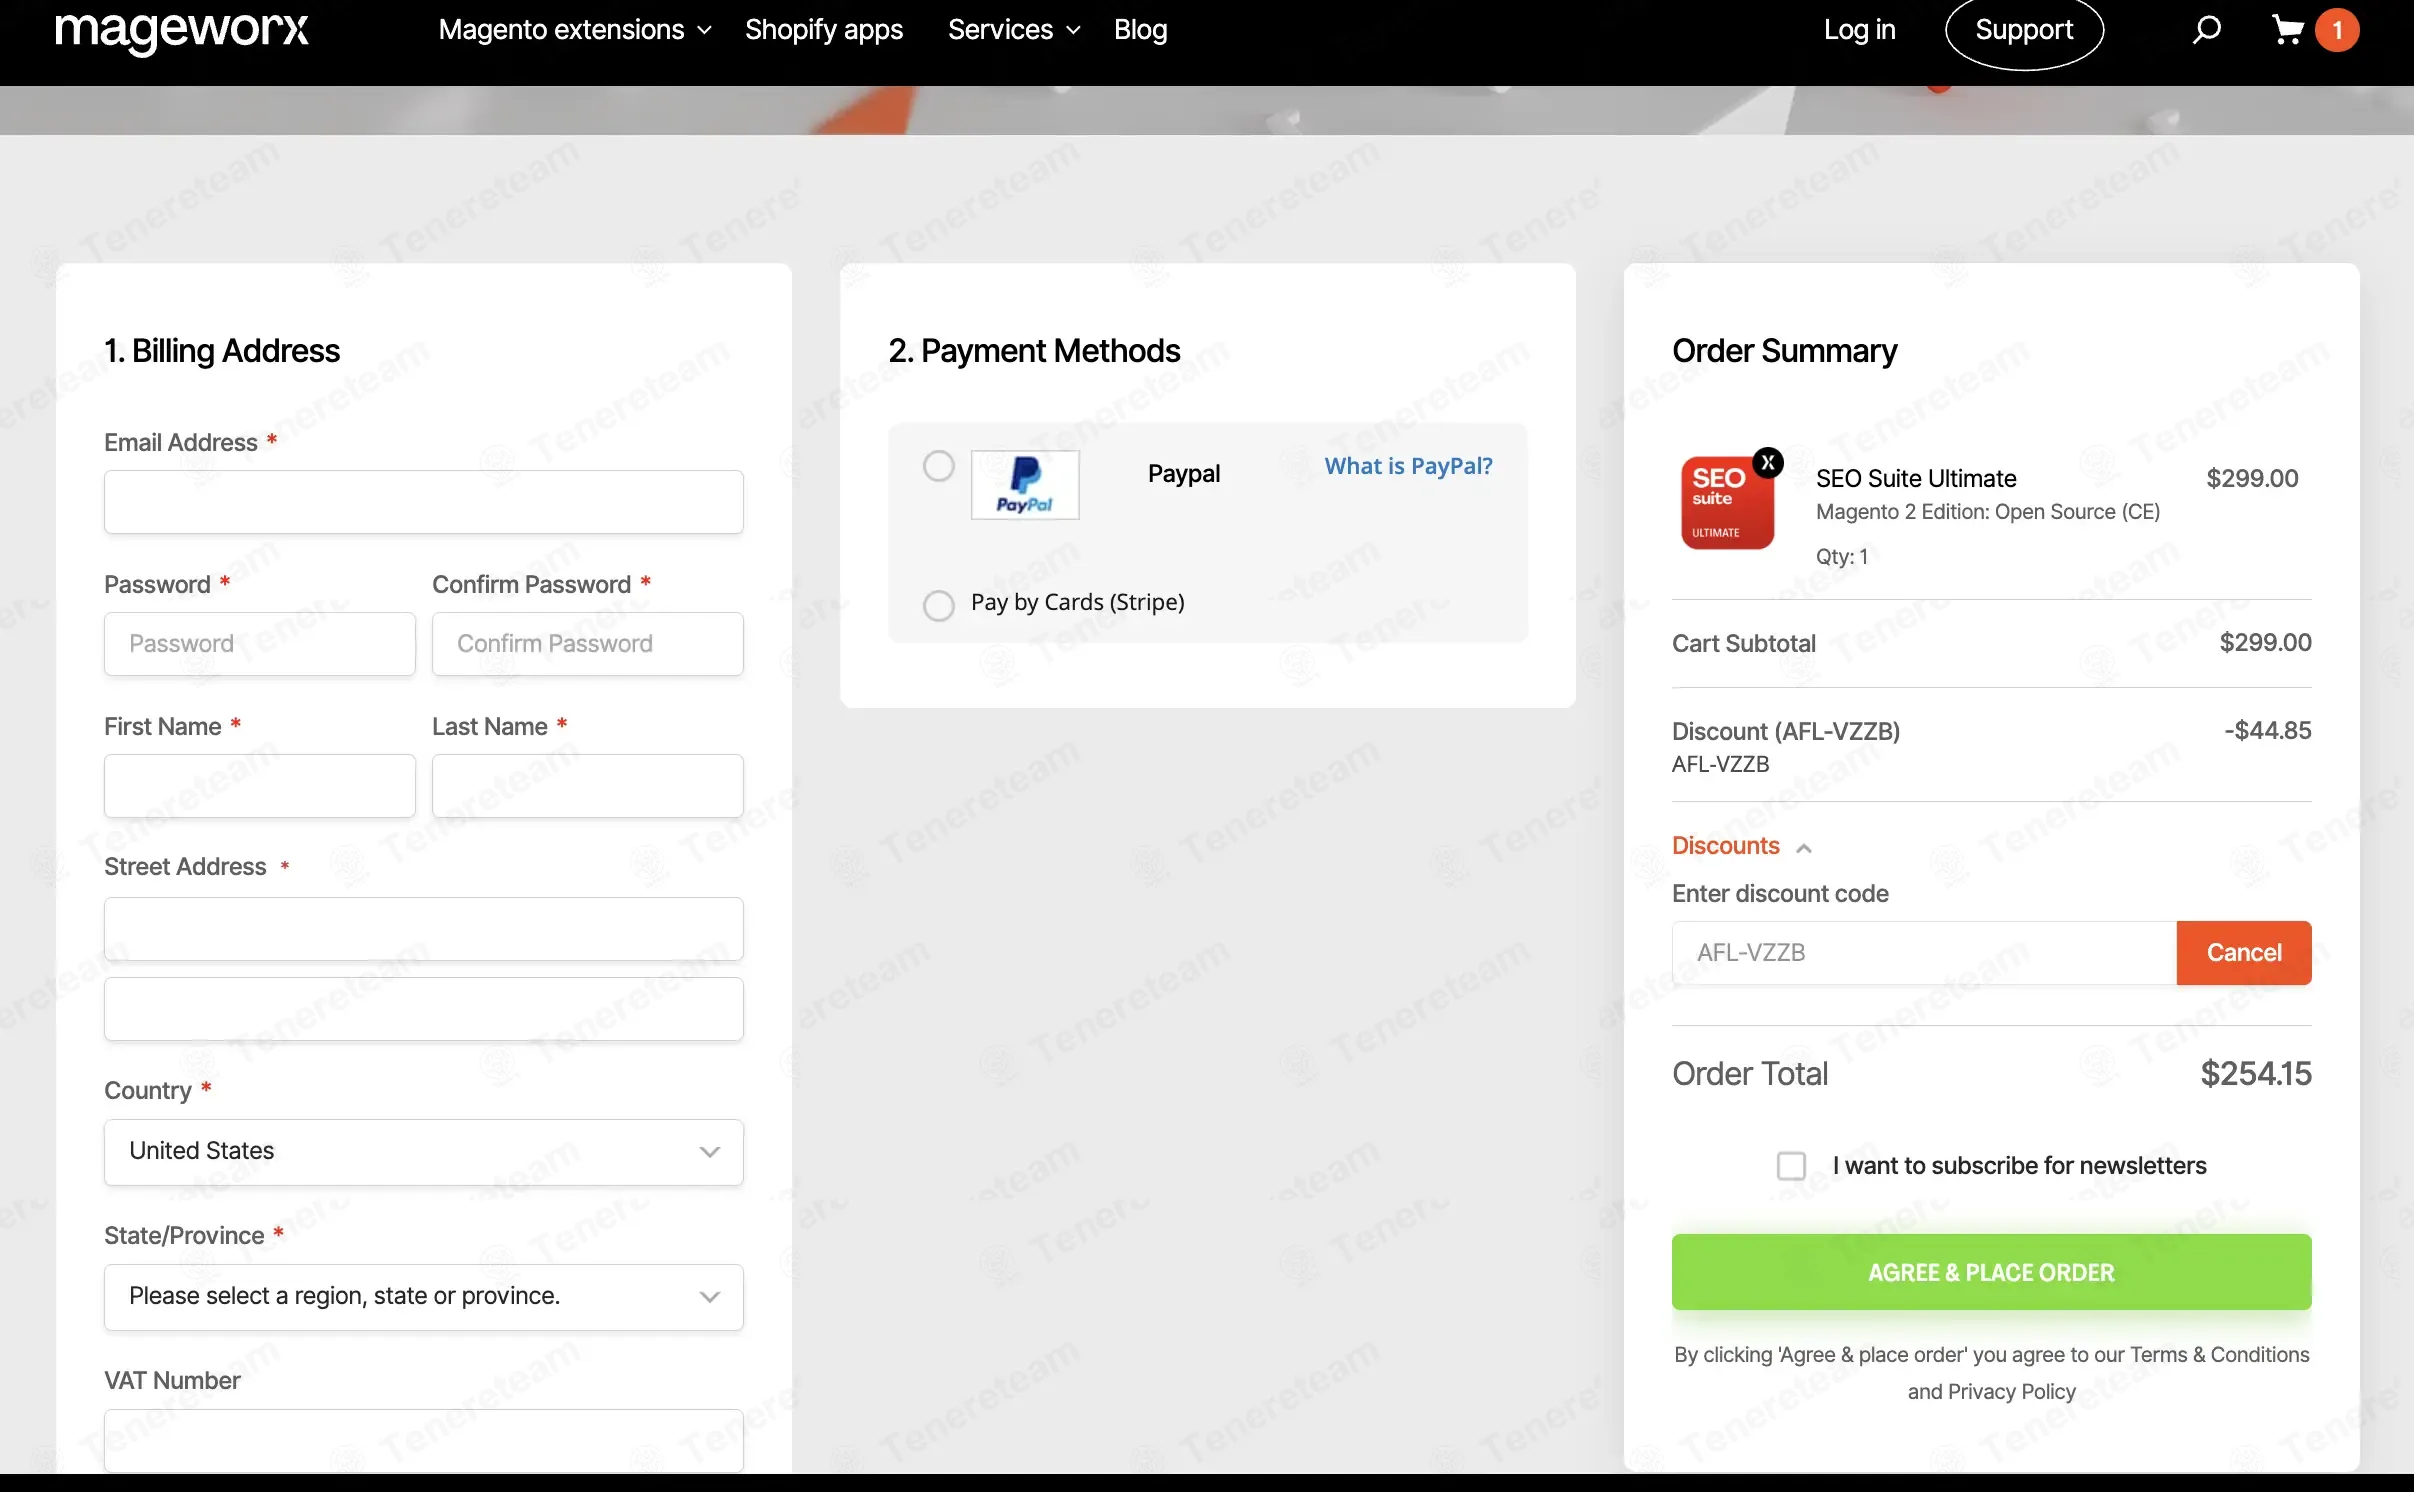The width and height of the screenshot is (2414, 1492).
Task: Focus the second Street Address line
Action: (424, 1009)
